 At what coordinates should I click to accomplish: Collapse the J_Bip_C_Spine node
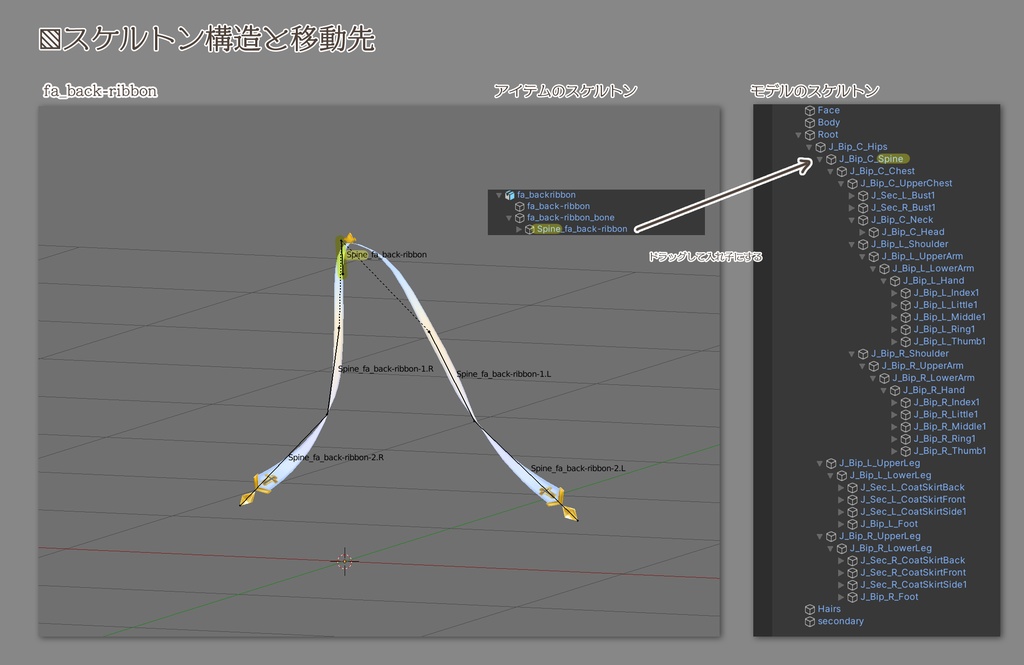pos(820,159)
